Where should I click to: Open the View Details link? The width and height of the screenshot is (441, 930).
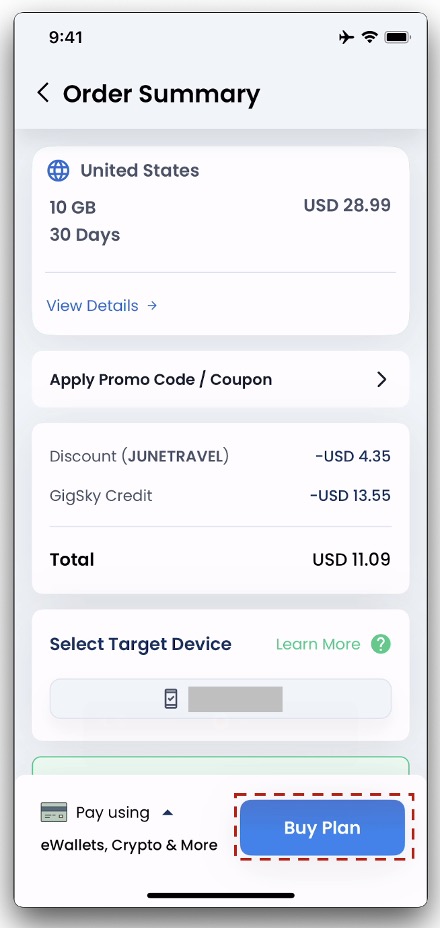point(92,305)
